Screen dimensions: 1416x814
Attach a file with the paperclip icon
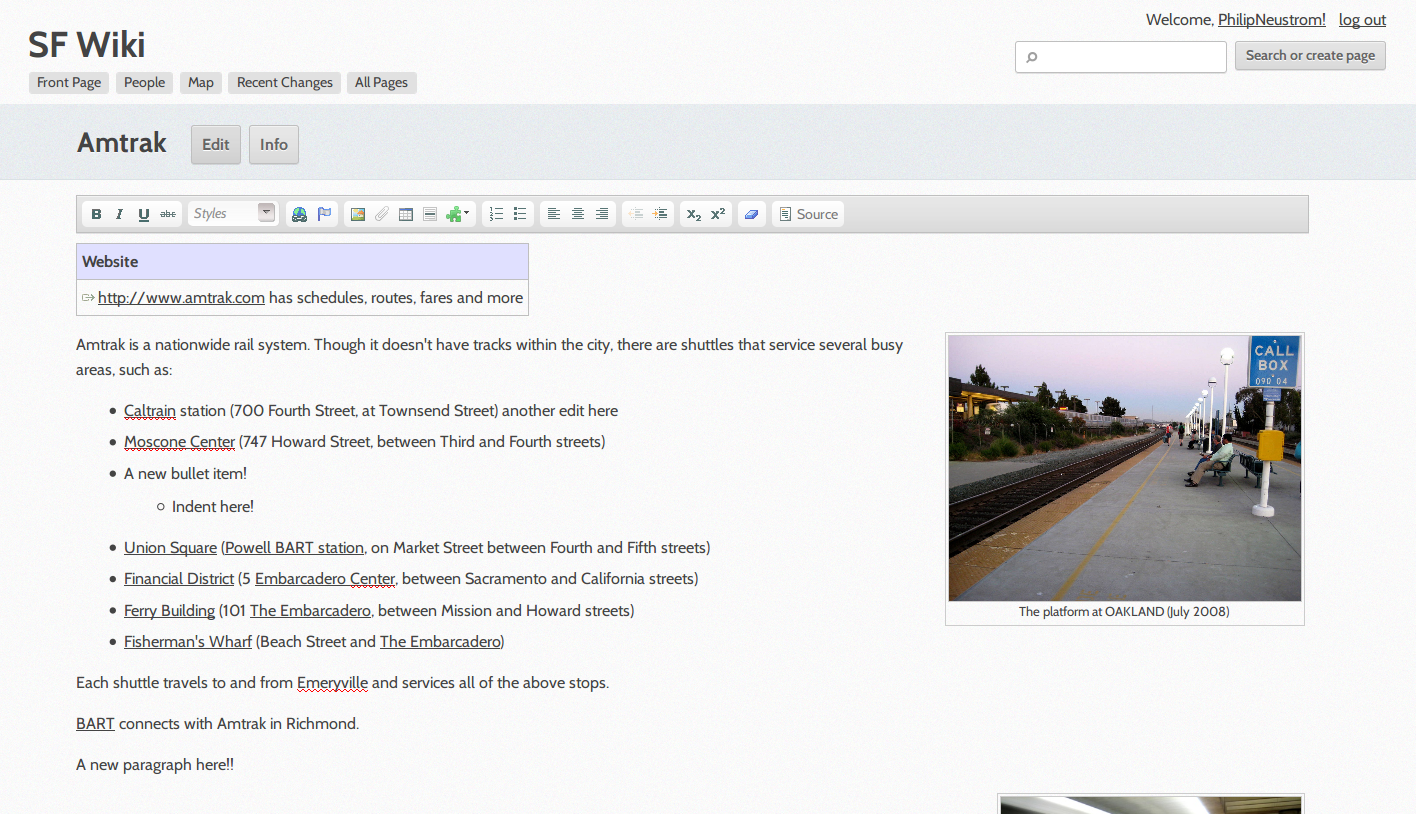point(381,214)
